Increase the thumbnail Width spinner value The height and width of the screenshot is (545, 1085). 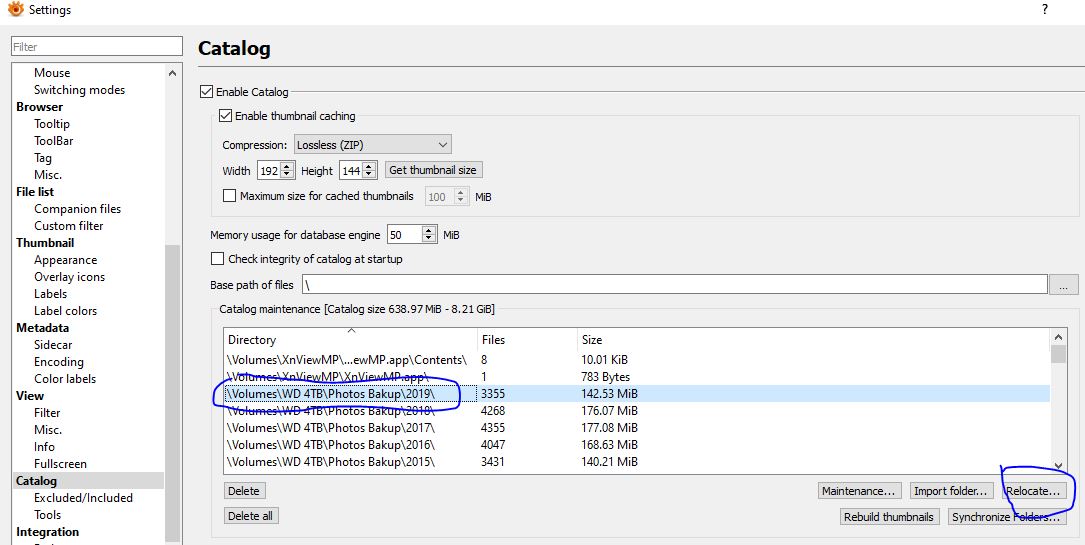(x=288, y=166)
